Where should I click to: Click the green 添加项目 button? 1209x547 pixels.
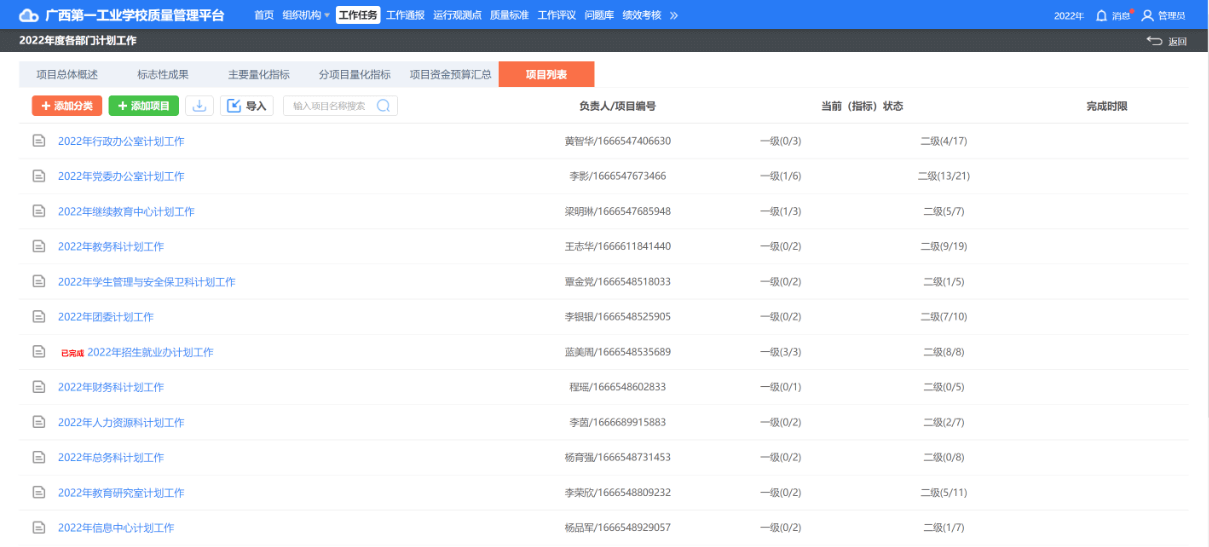point(143,106)
